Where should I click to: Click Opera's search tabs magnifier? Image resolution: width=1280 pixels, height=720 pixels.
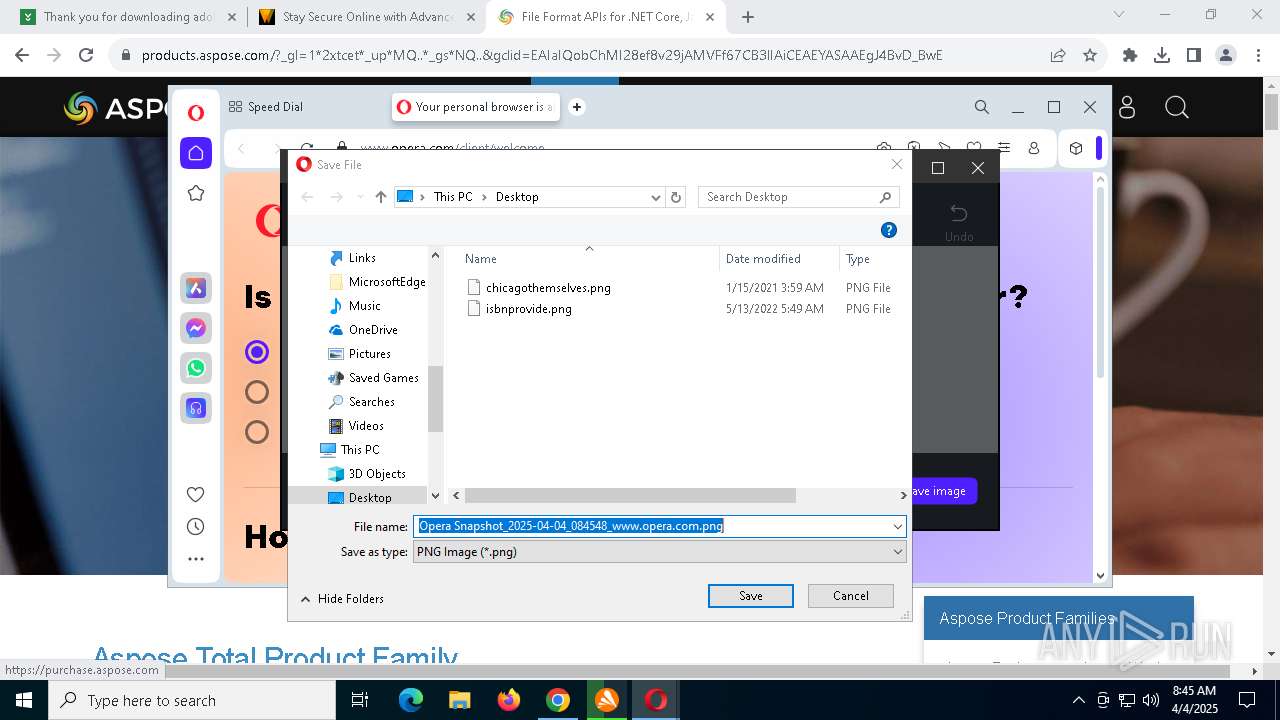coord(982,107)
